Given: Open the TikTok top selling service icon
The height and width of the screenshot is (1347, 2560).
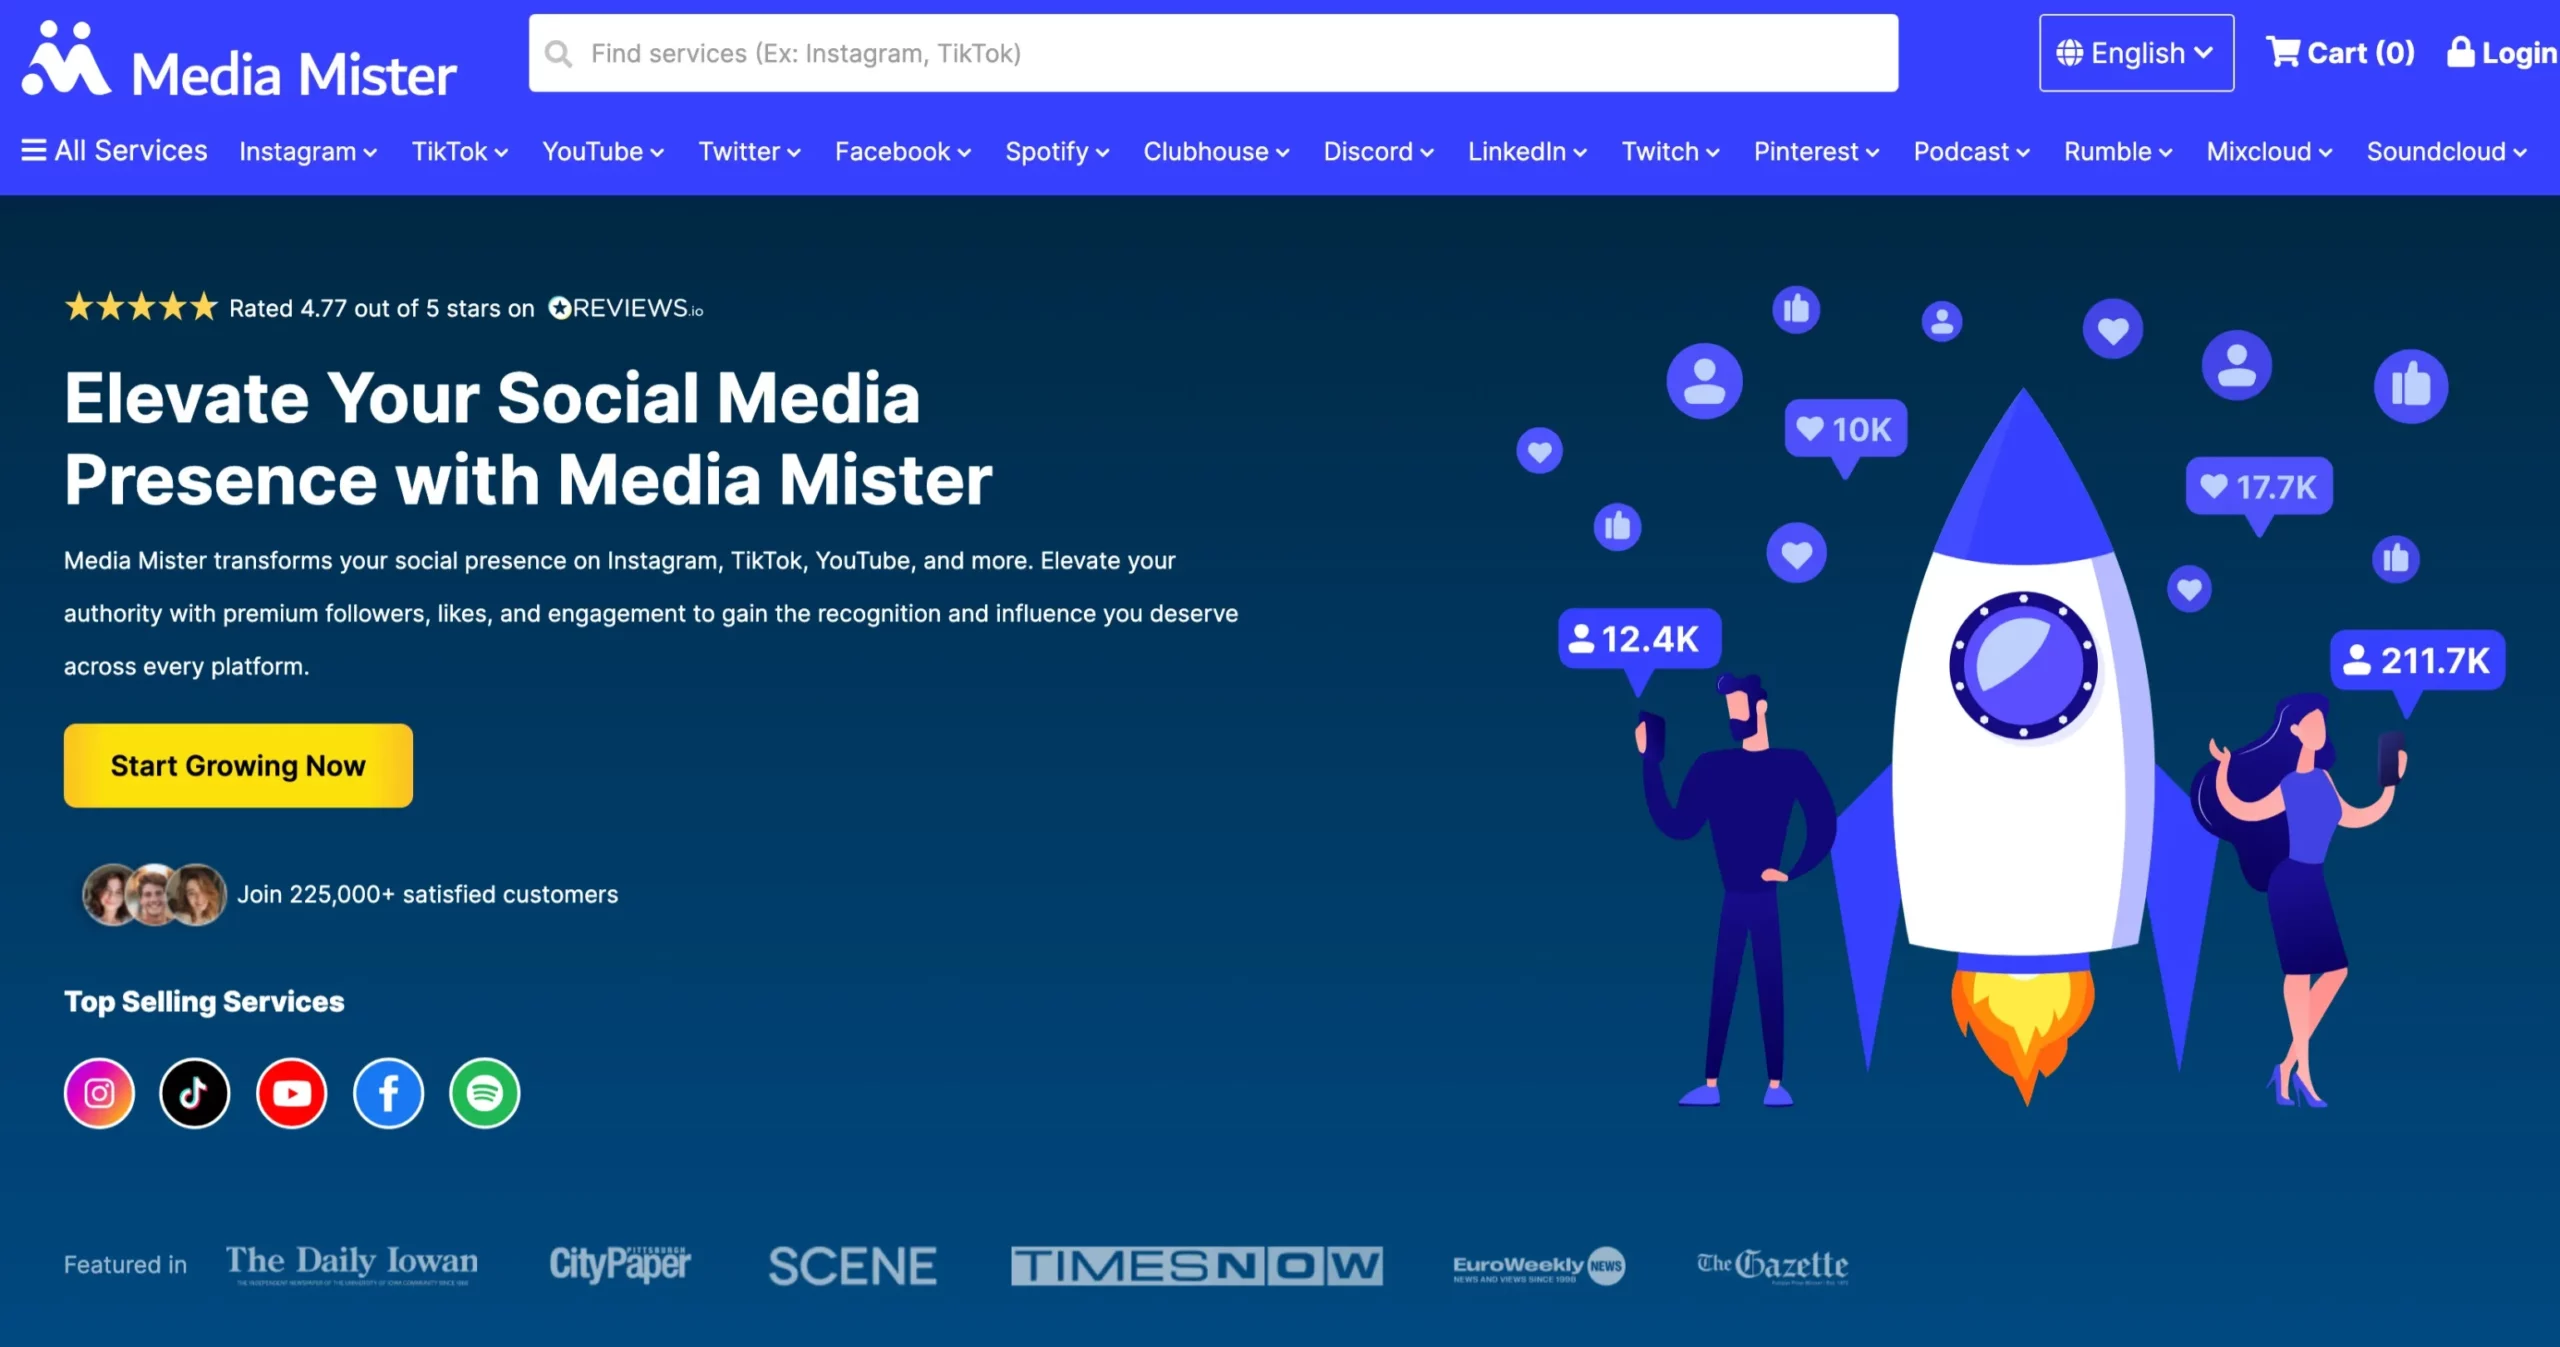Looking at the screenshot, I should [195, 1093].
